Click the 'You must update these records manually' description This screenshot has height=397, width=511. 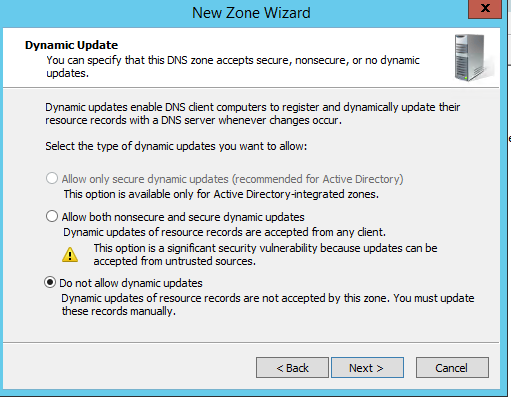pos(268,304)
